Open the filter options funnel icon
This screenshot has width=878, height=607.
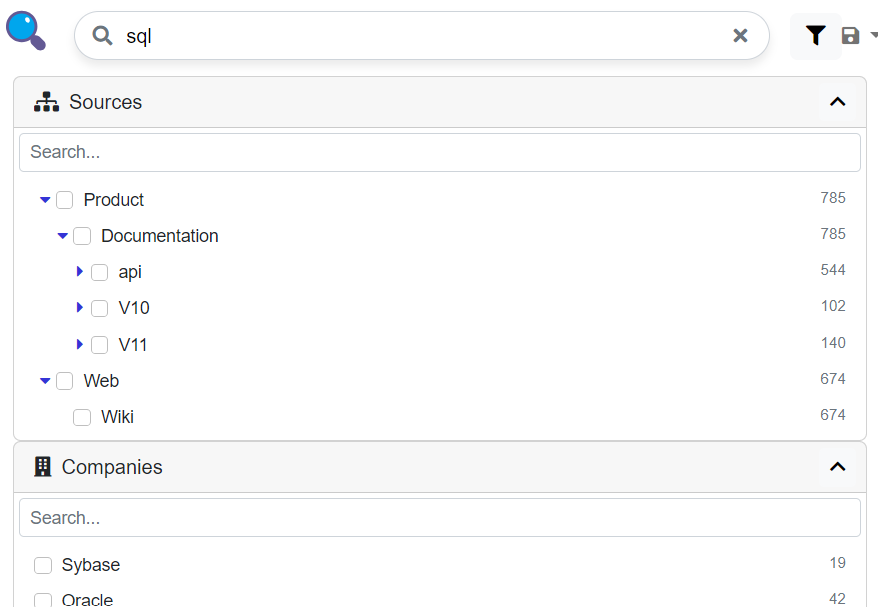click(815, 35)
